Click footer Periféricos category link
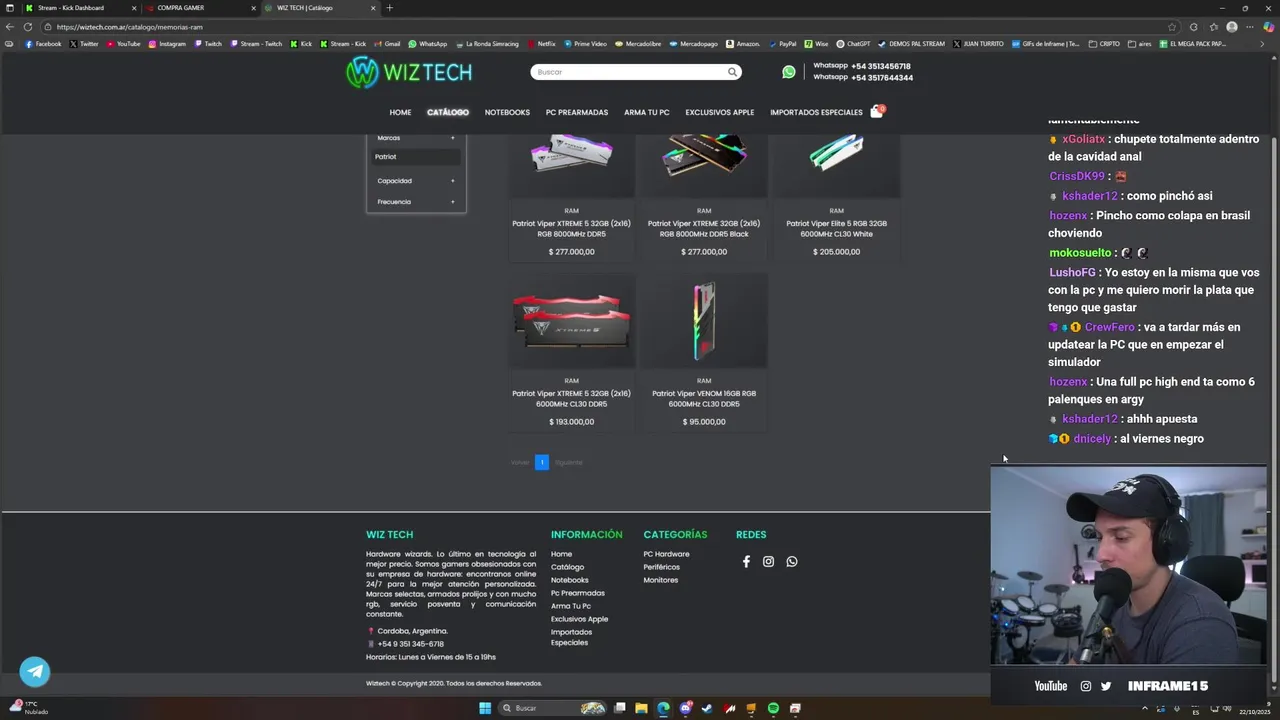The image size is (1280, 720). pos(661,567)
